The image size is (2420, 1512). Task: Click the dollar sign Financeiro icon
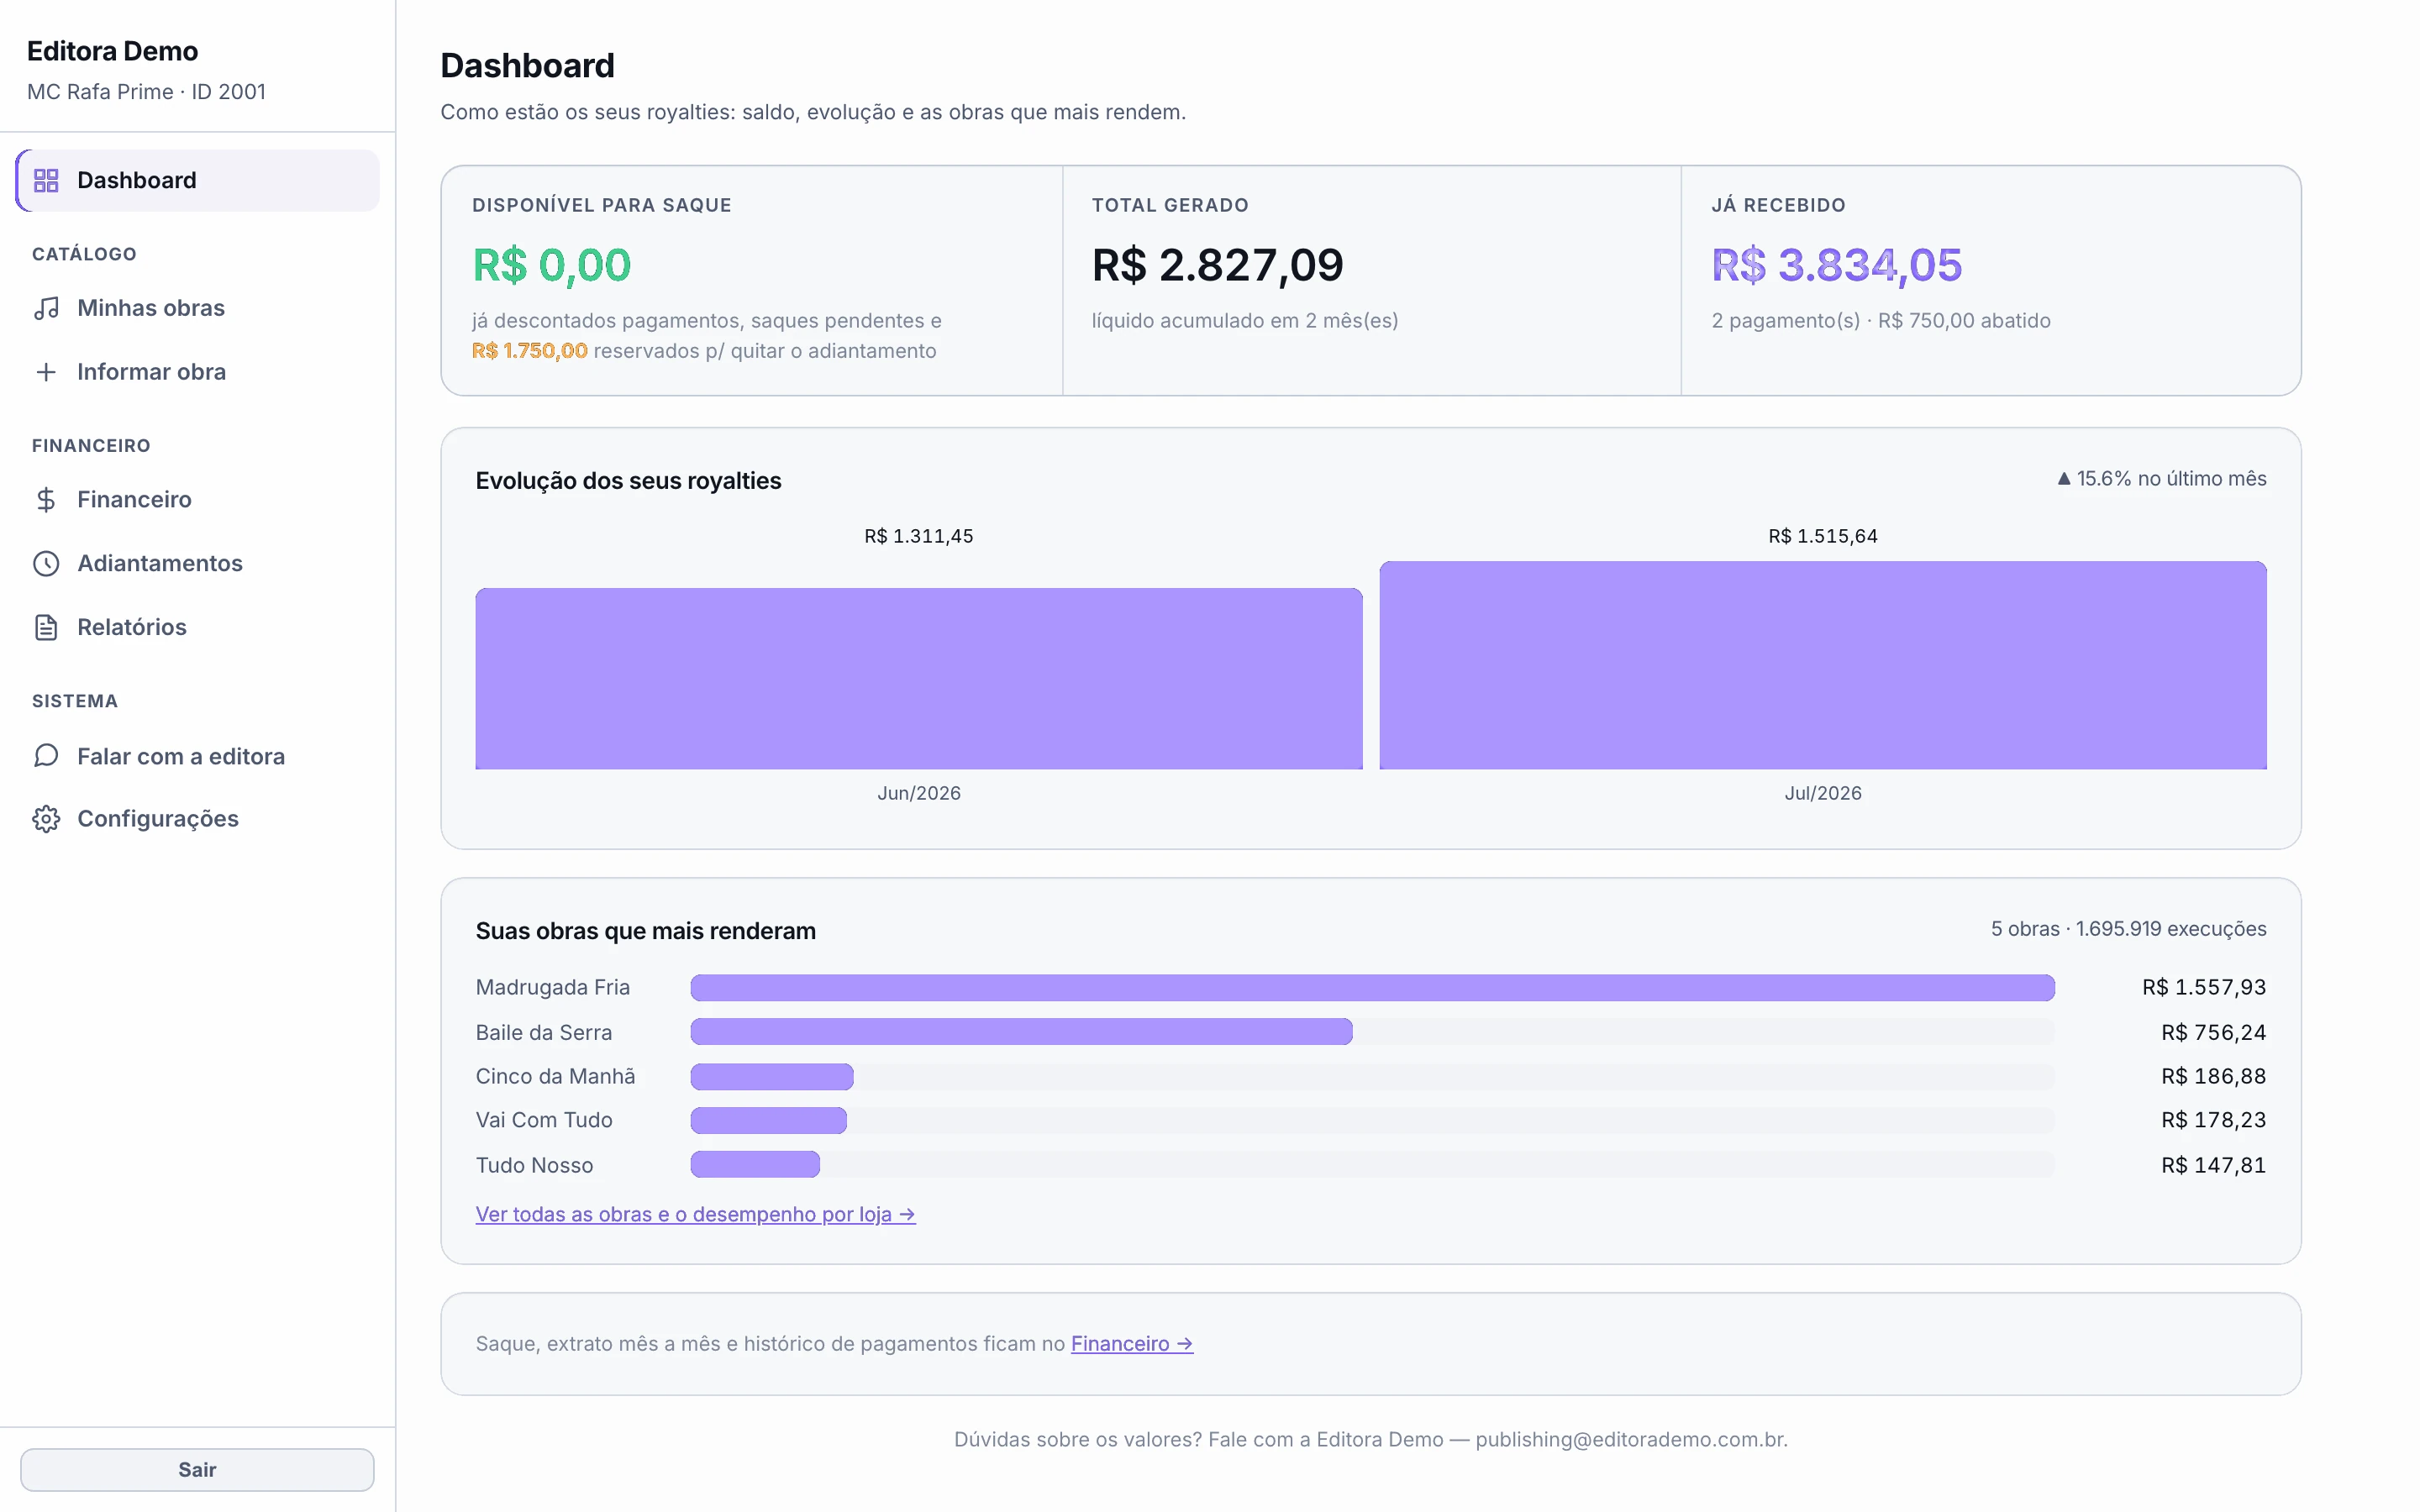pyautogui.click(x=46, y=499)
